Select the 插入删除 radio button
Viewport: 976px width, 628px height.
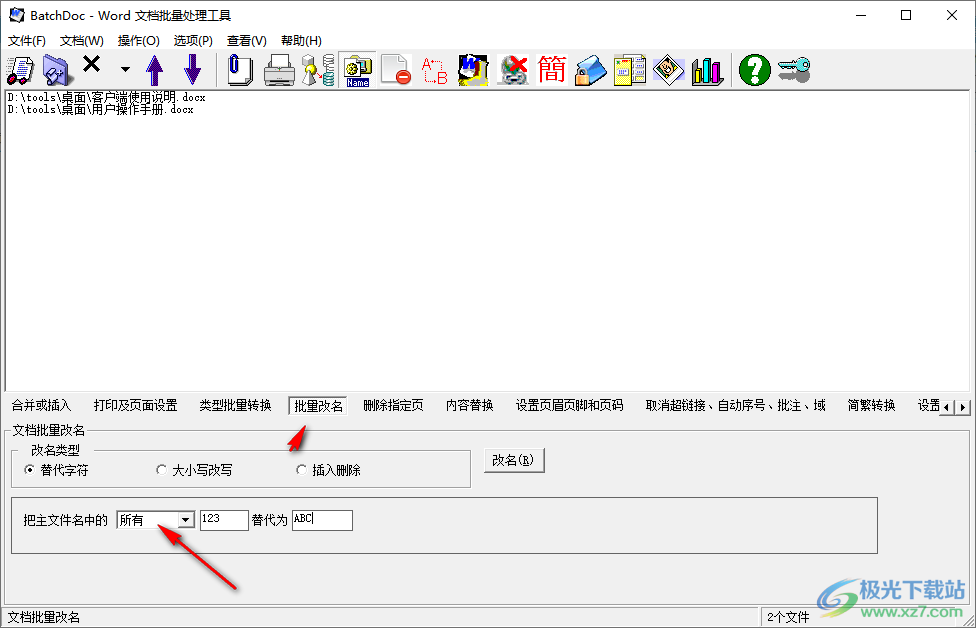point(329,470)
